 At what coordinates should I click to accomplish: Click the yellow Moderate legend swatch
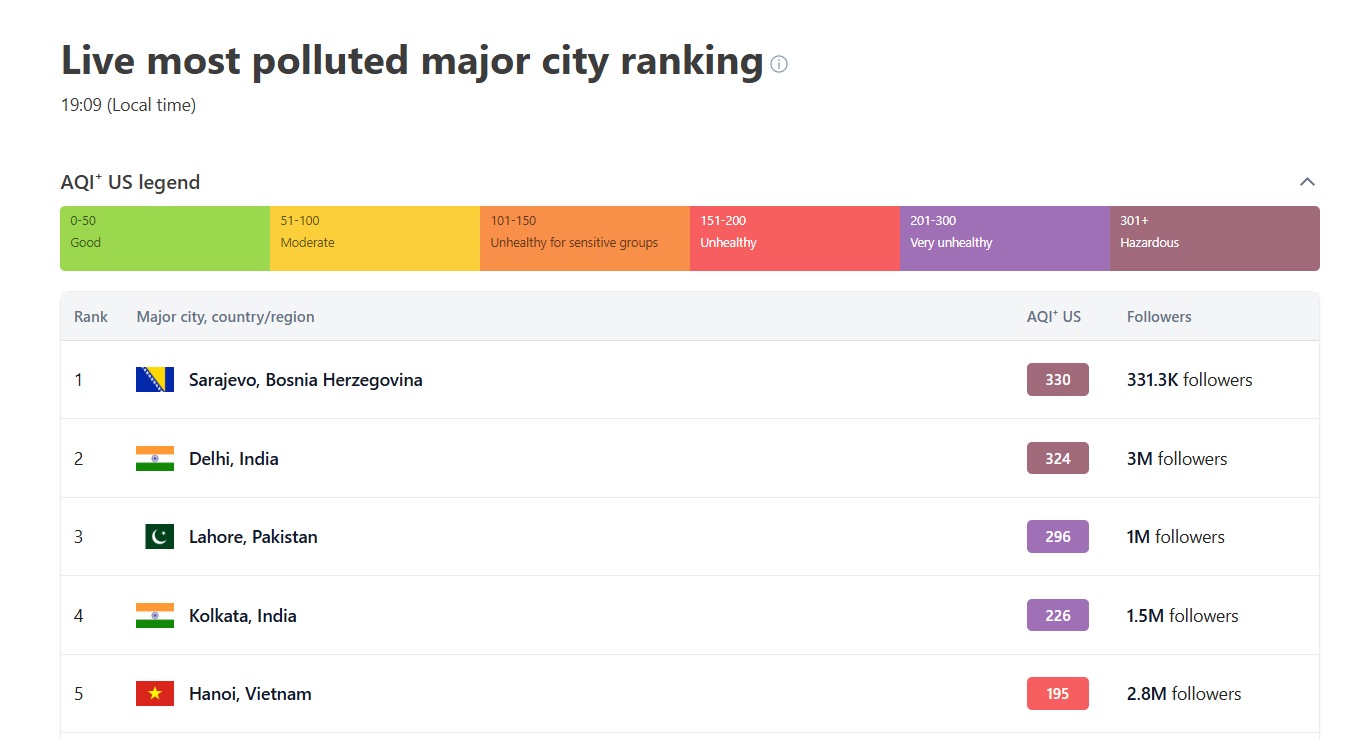click(x=375, y=238)
